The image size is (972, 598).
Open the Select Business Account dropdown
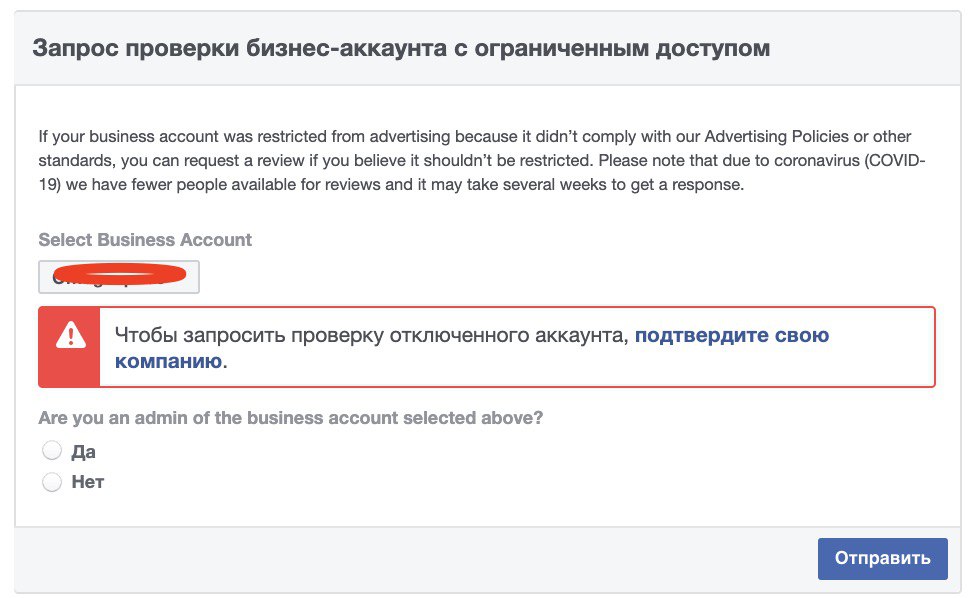tap(119, 277)
